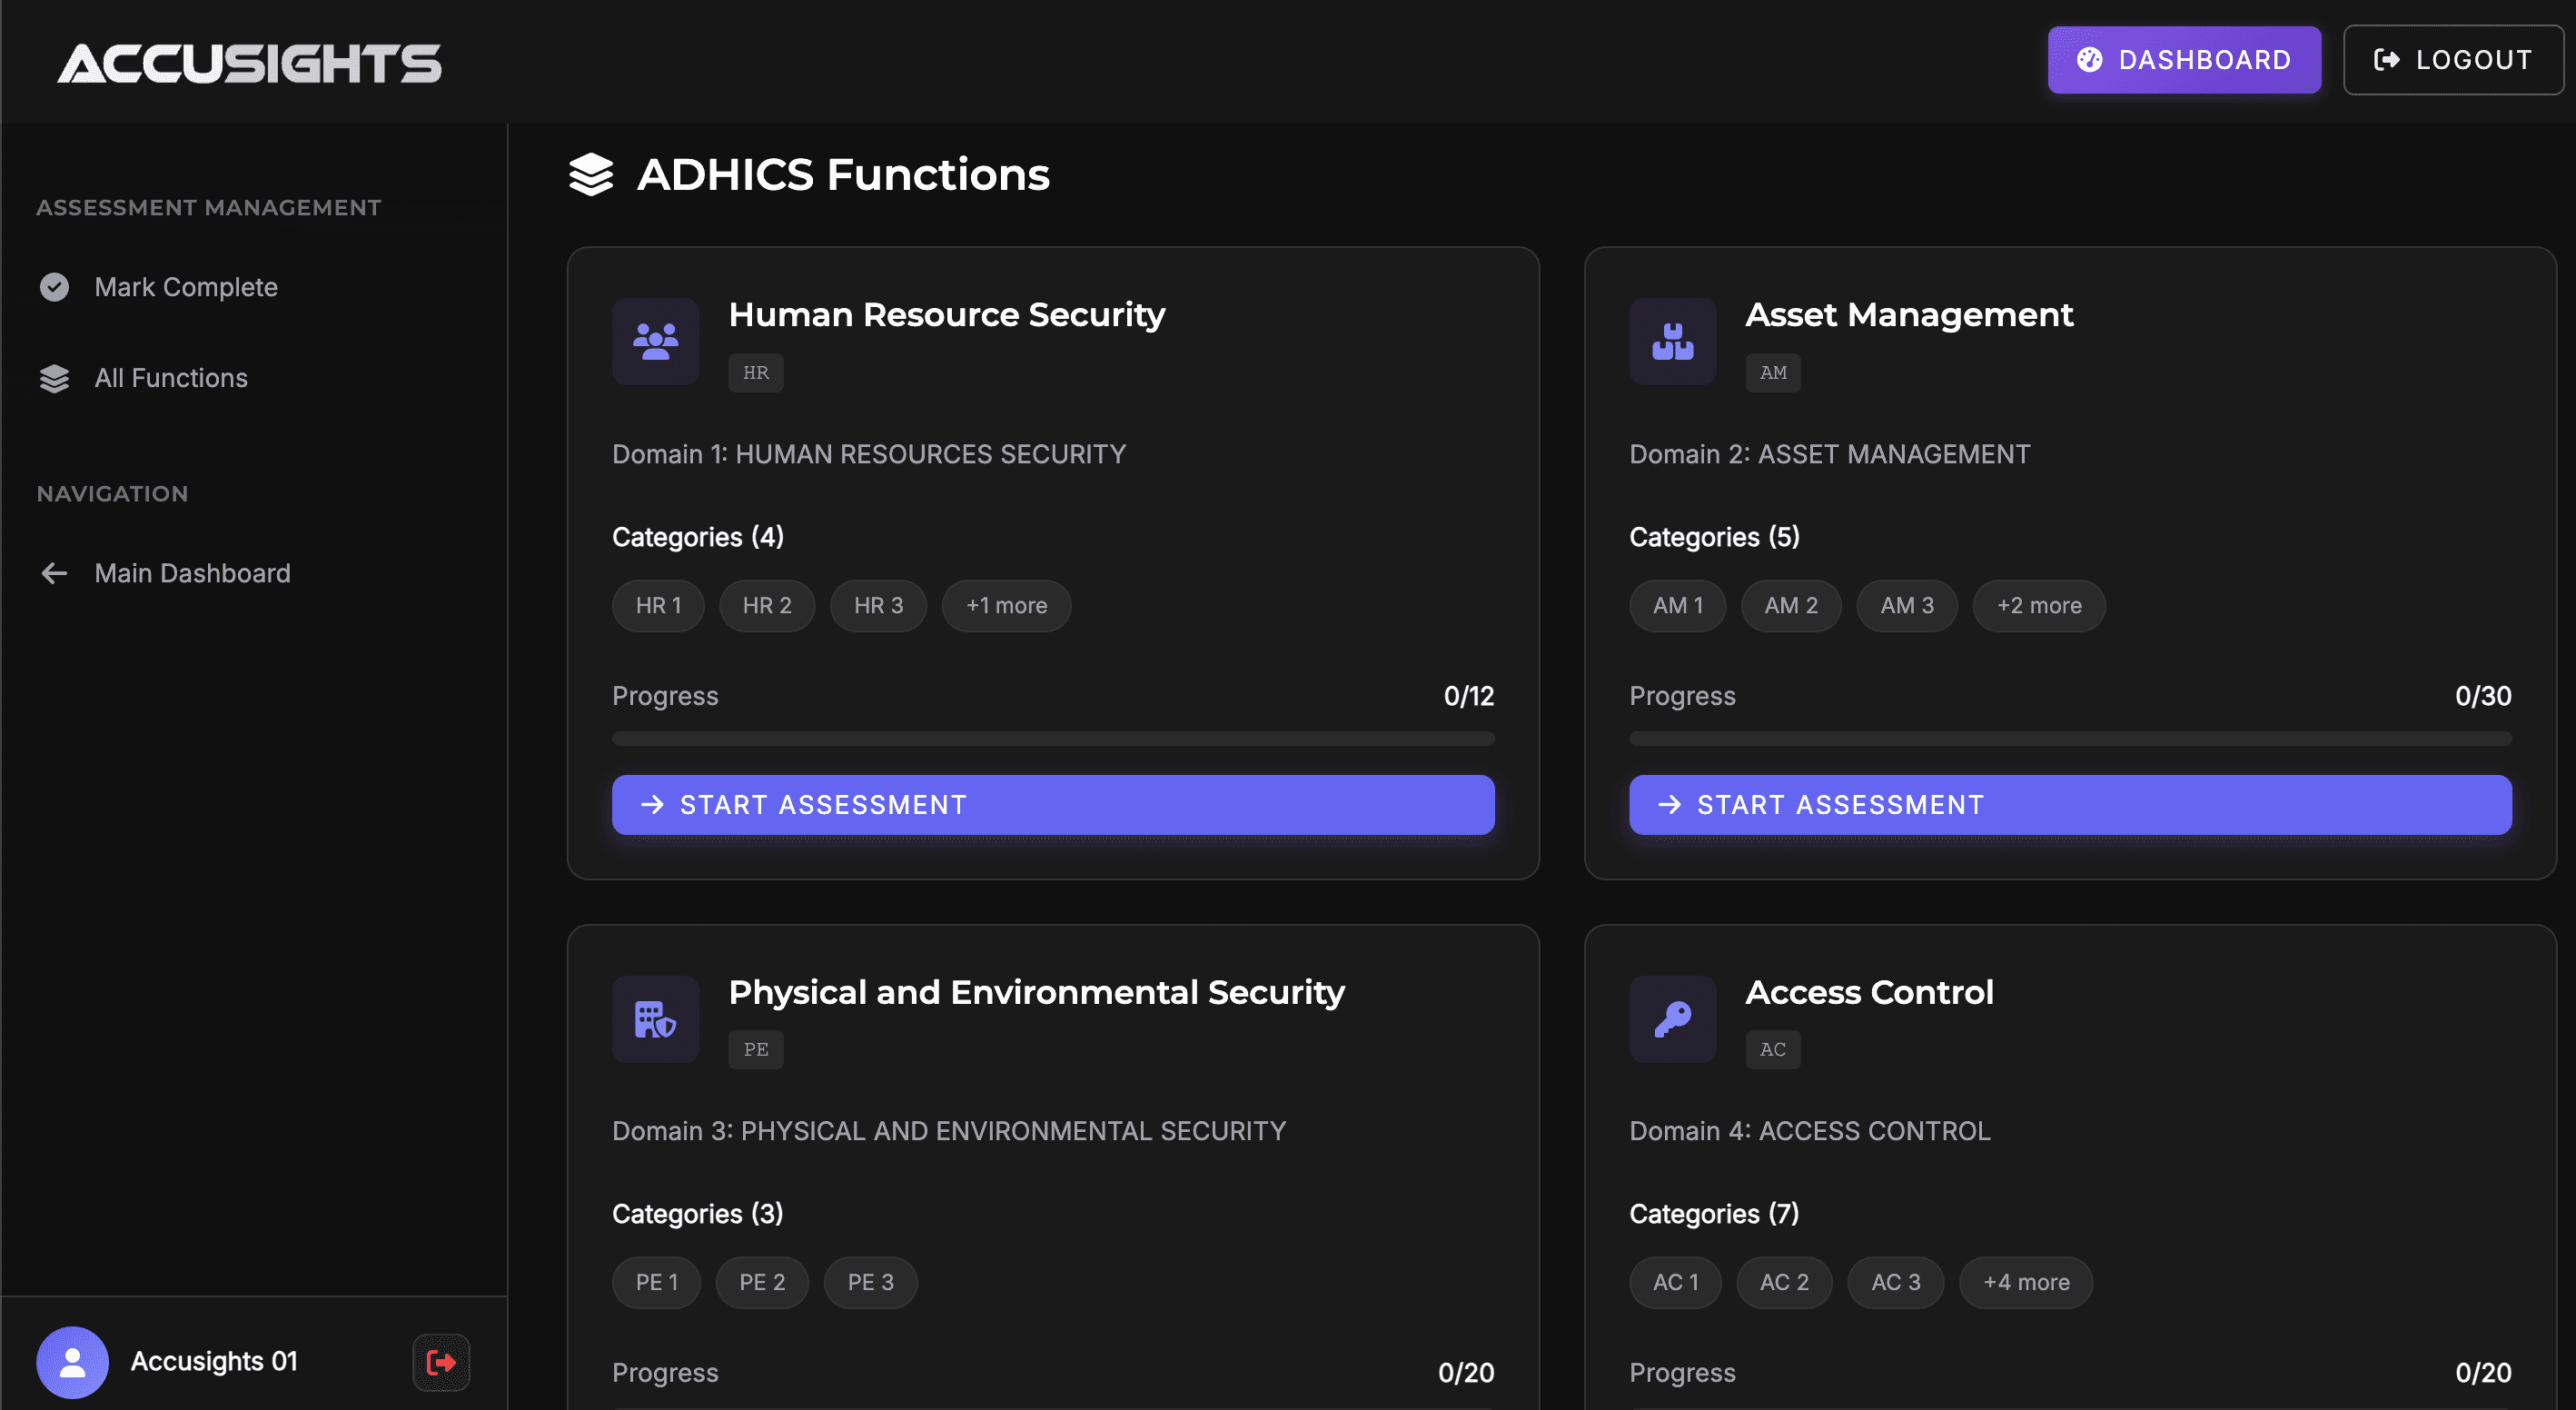Toggle the AM 3 category chip
Image resolution: width=2576 pixels, height=1410 pixels.
pos(1905,605)
